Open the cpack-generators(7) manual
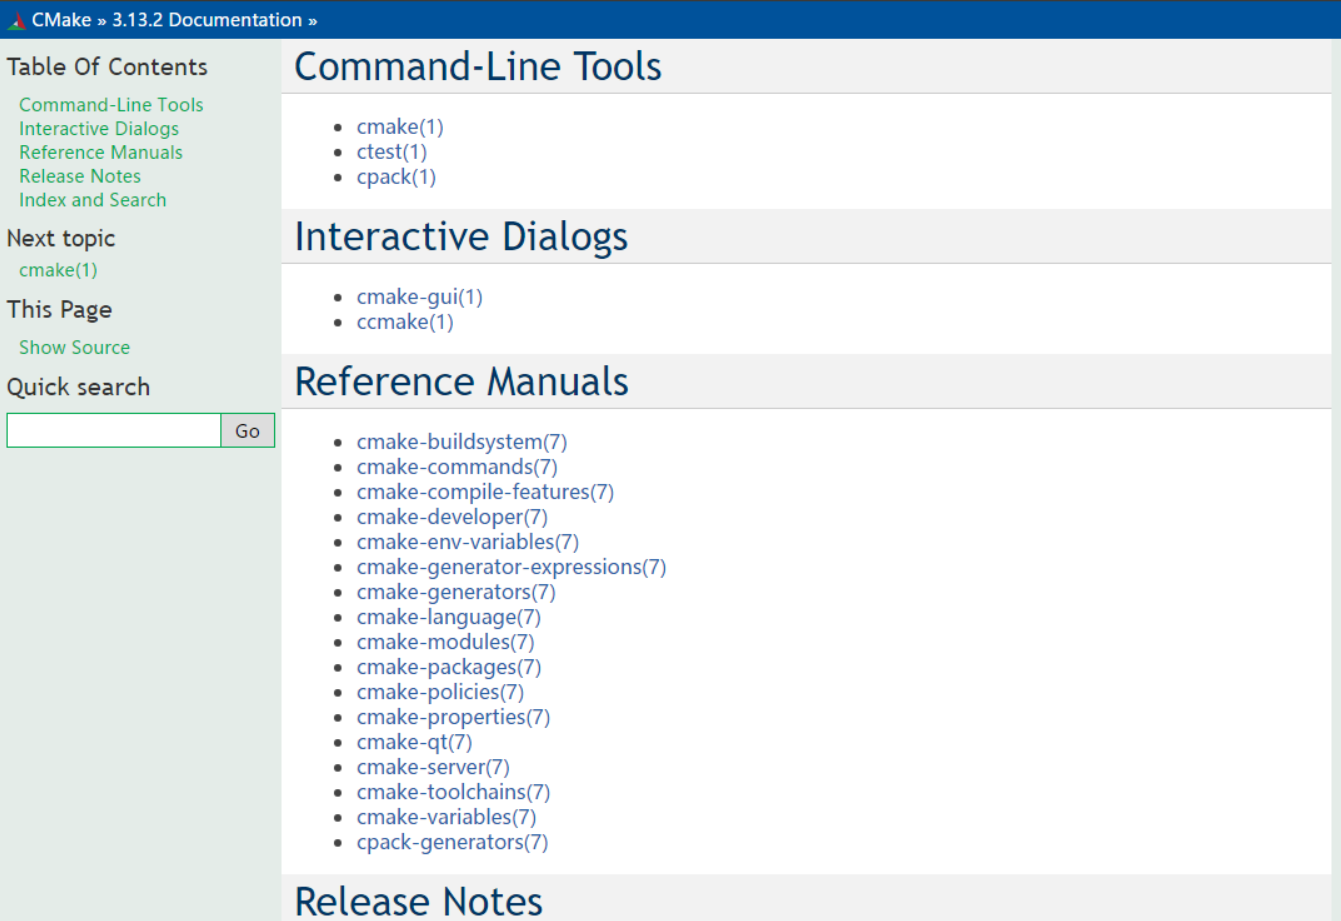The width and height of the screenshot is (1341, 921). pos(452,842)
